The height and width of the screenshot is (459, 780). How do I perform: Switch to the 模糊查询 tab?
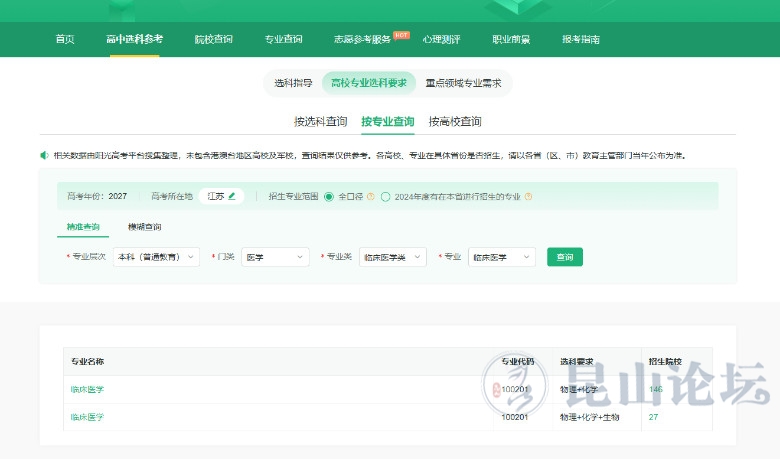(131, 227)
